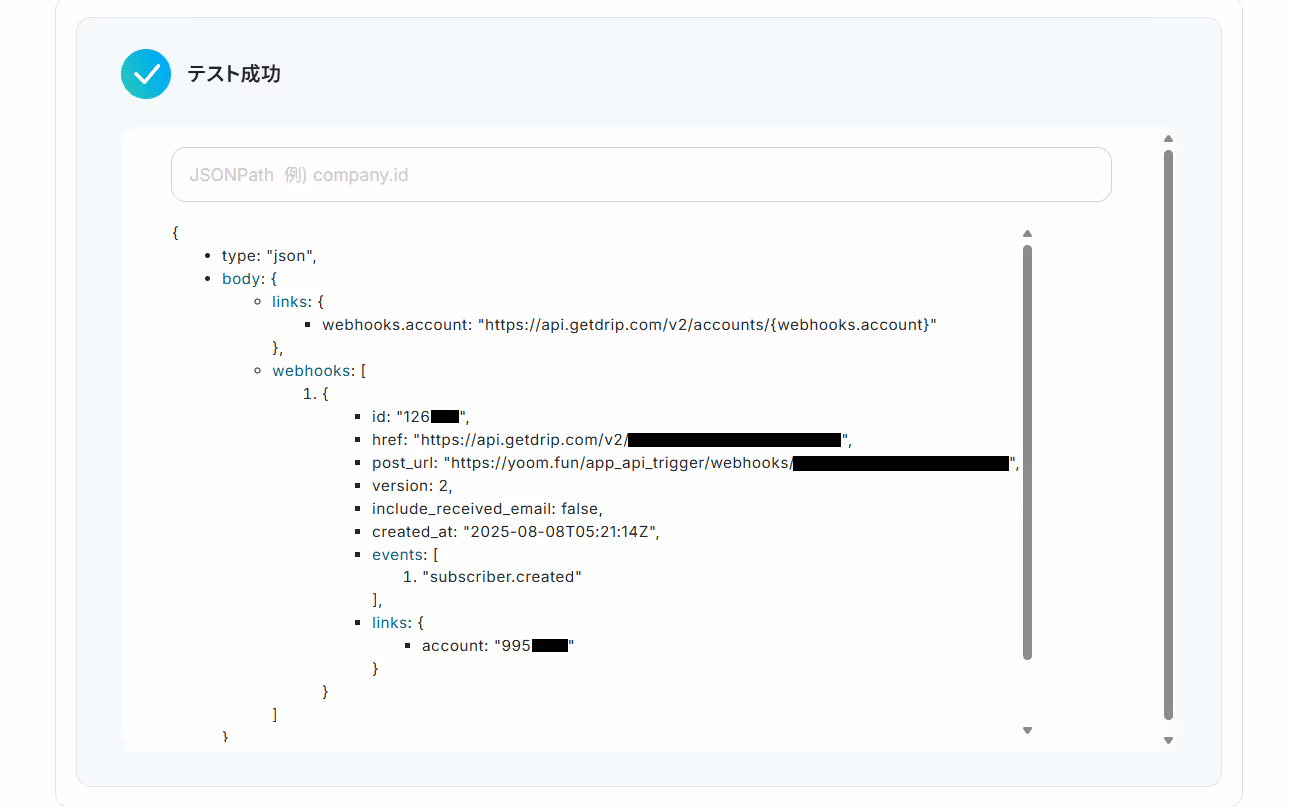The image size is (1289, 807).
Task: Click the テスト成功 heading text
Action: pos(233,74)
